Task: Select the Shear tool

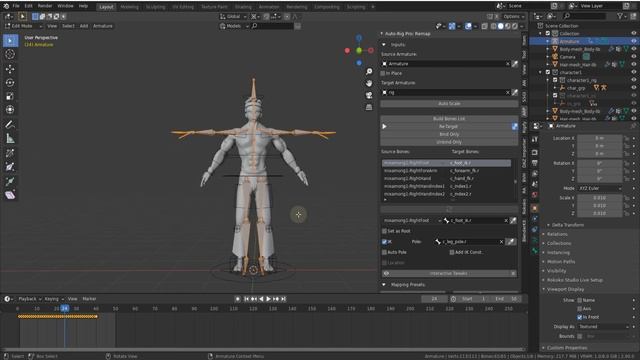Action: tap(10, 195)
